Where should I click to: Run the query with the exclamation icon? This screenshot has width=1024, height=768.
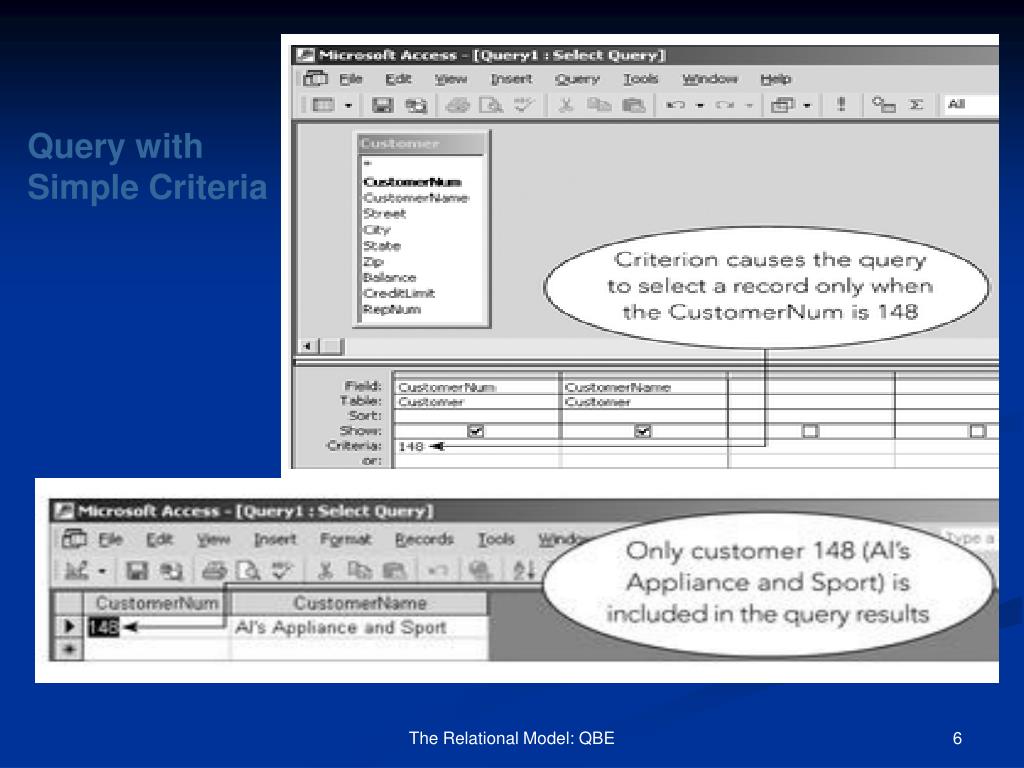[841, 104]
